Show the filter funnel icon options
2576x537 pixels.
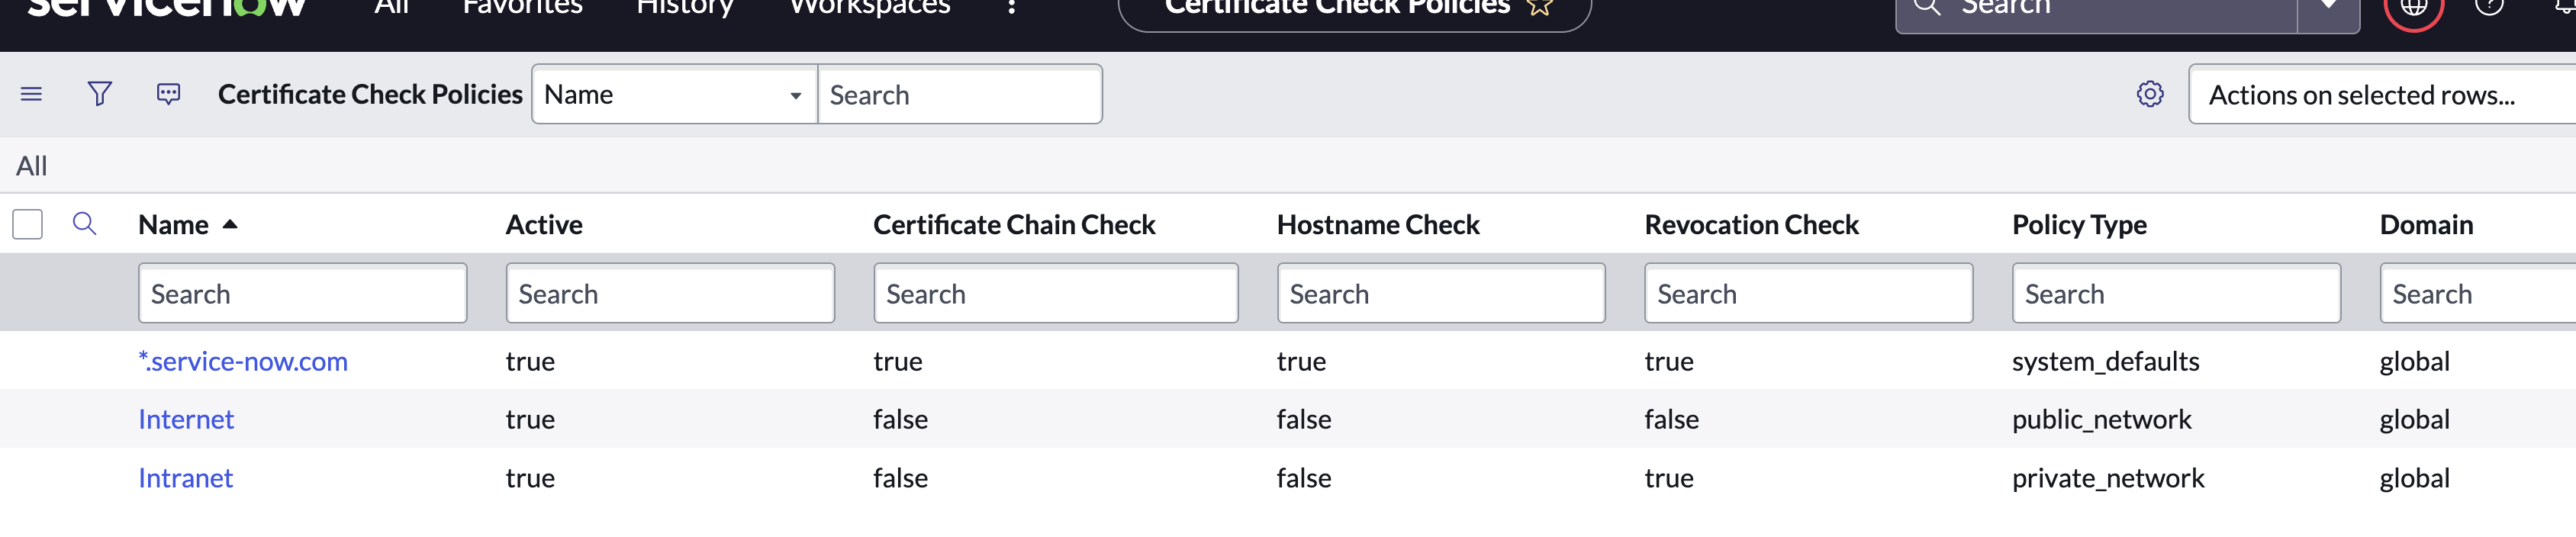tap(100, 95)
